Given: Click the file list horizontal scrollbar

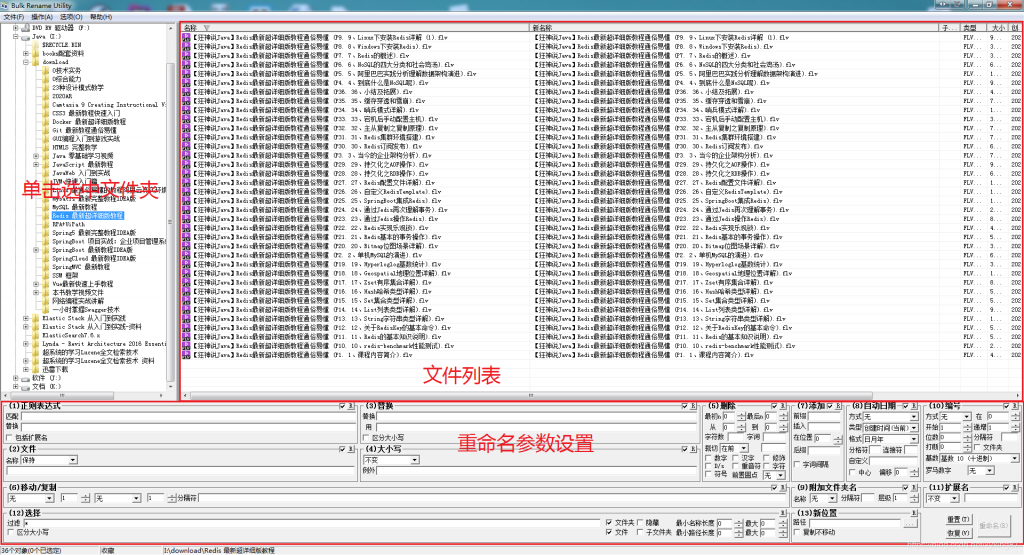Looking at the screenshot, I should [530, 396].
